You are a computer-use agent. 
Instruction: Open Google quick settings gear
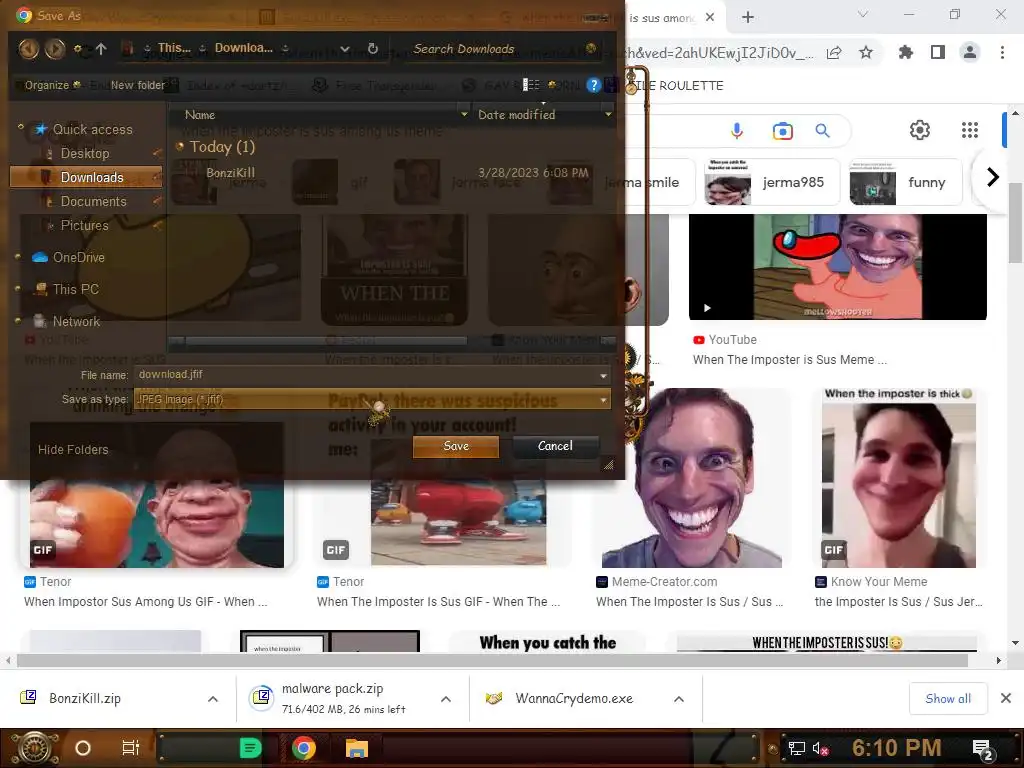click(x=920, y=130)
